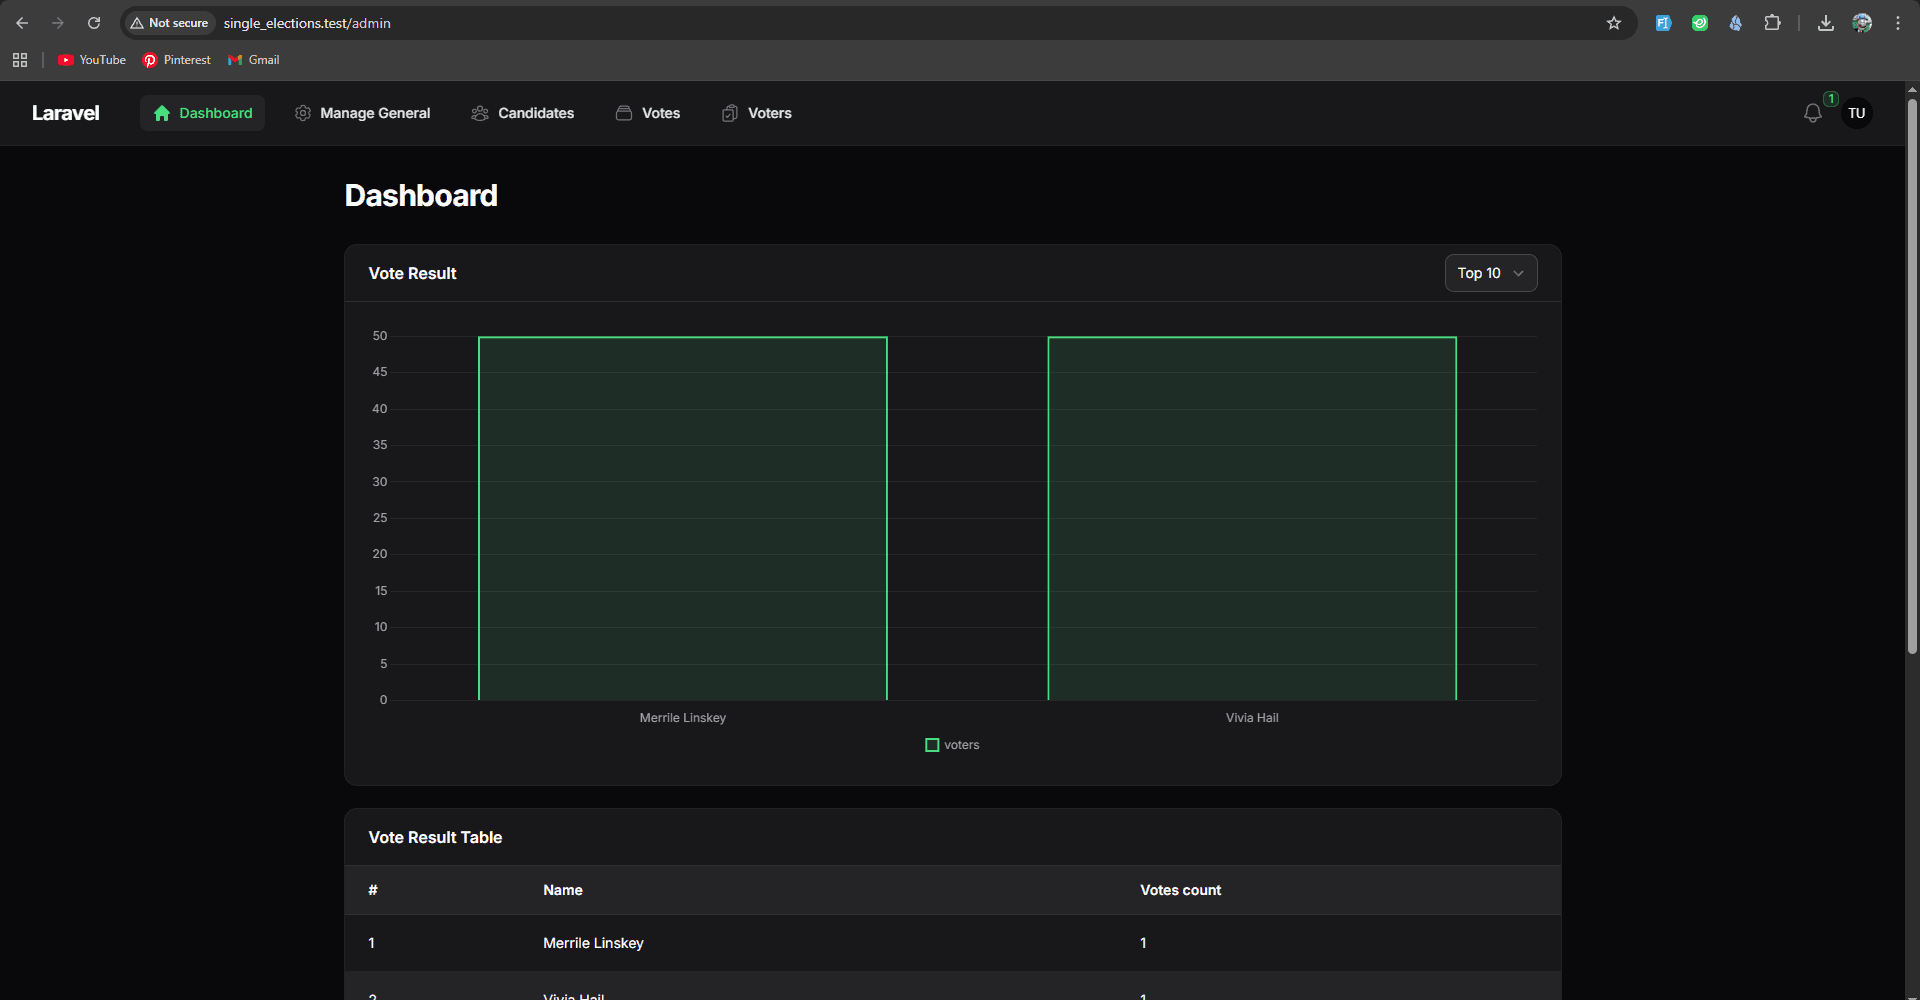Open the browser extensions puzzle icon
Viewport: 1920px width, 1000px height.
pyautogui.click(x=1772, y=23)
